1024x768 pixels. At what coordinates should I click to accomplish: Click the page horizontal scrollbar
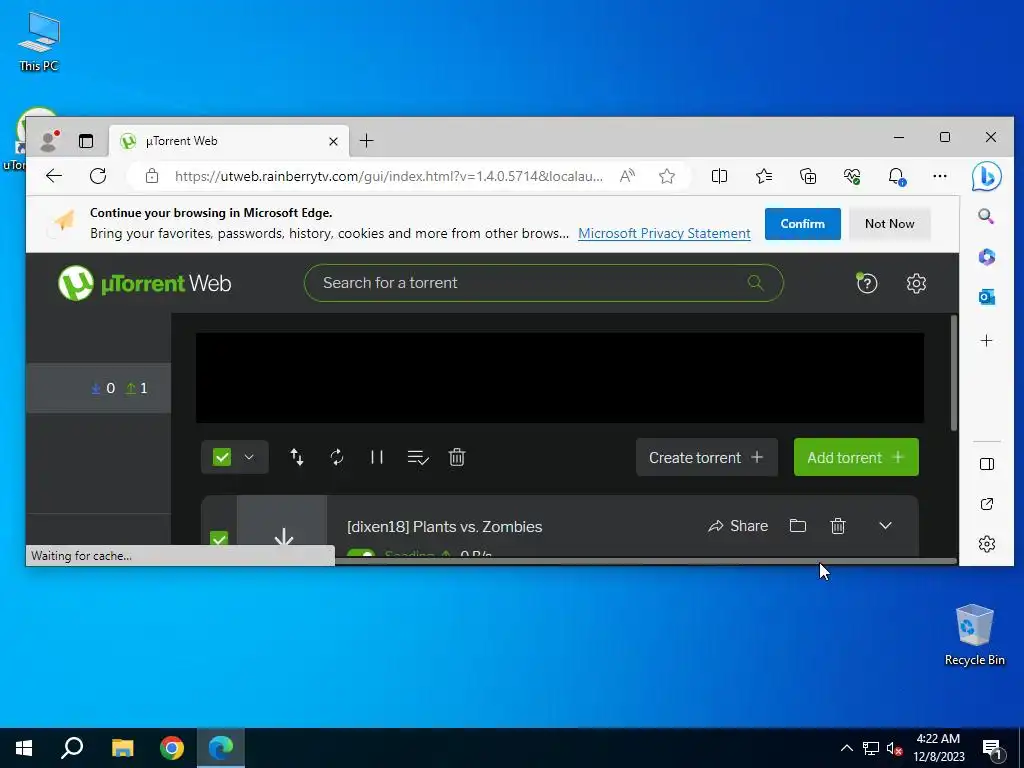[645, 561]
